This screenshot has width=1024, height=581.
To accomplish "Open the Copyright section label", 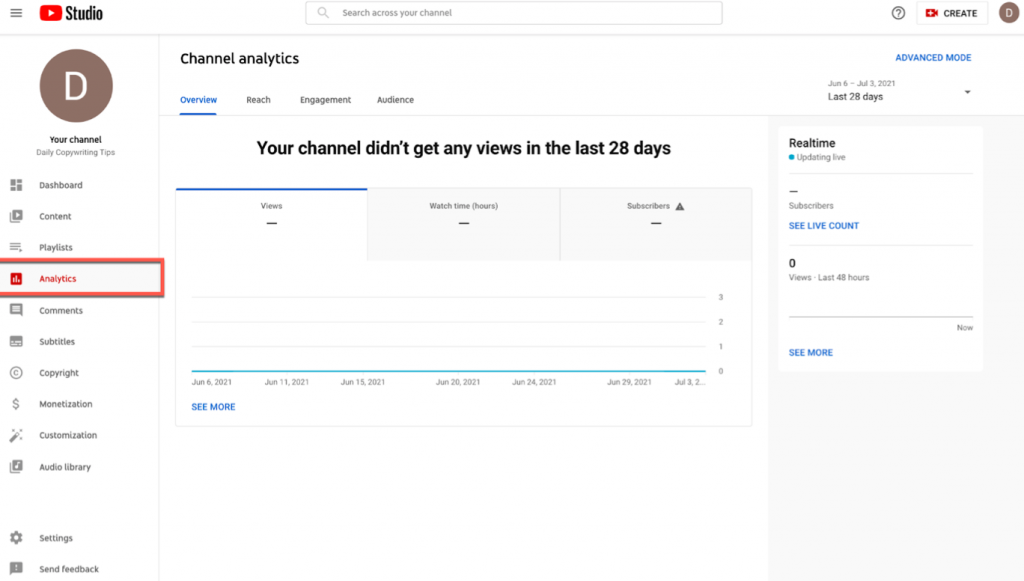I will pyautogui.click(x=59, y=373).
